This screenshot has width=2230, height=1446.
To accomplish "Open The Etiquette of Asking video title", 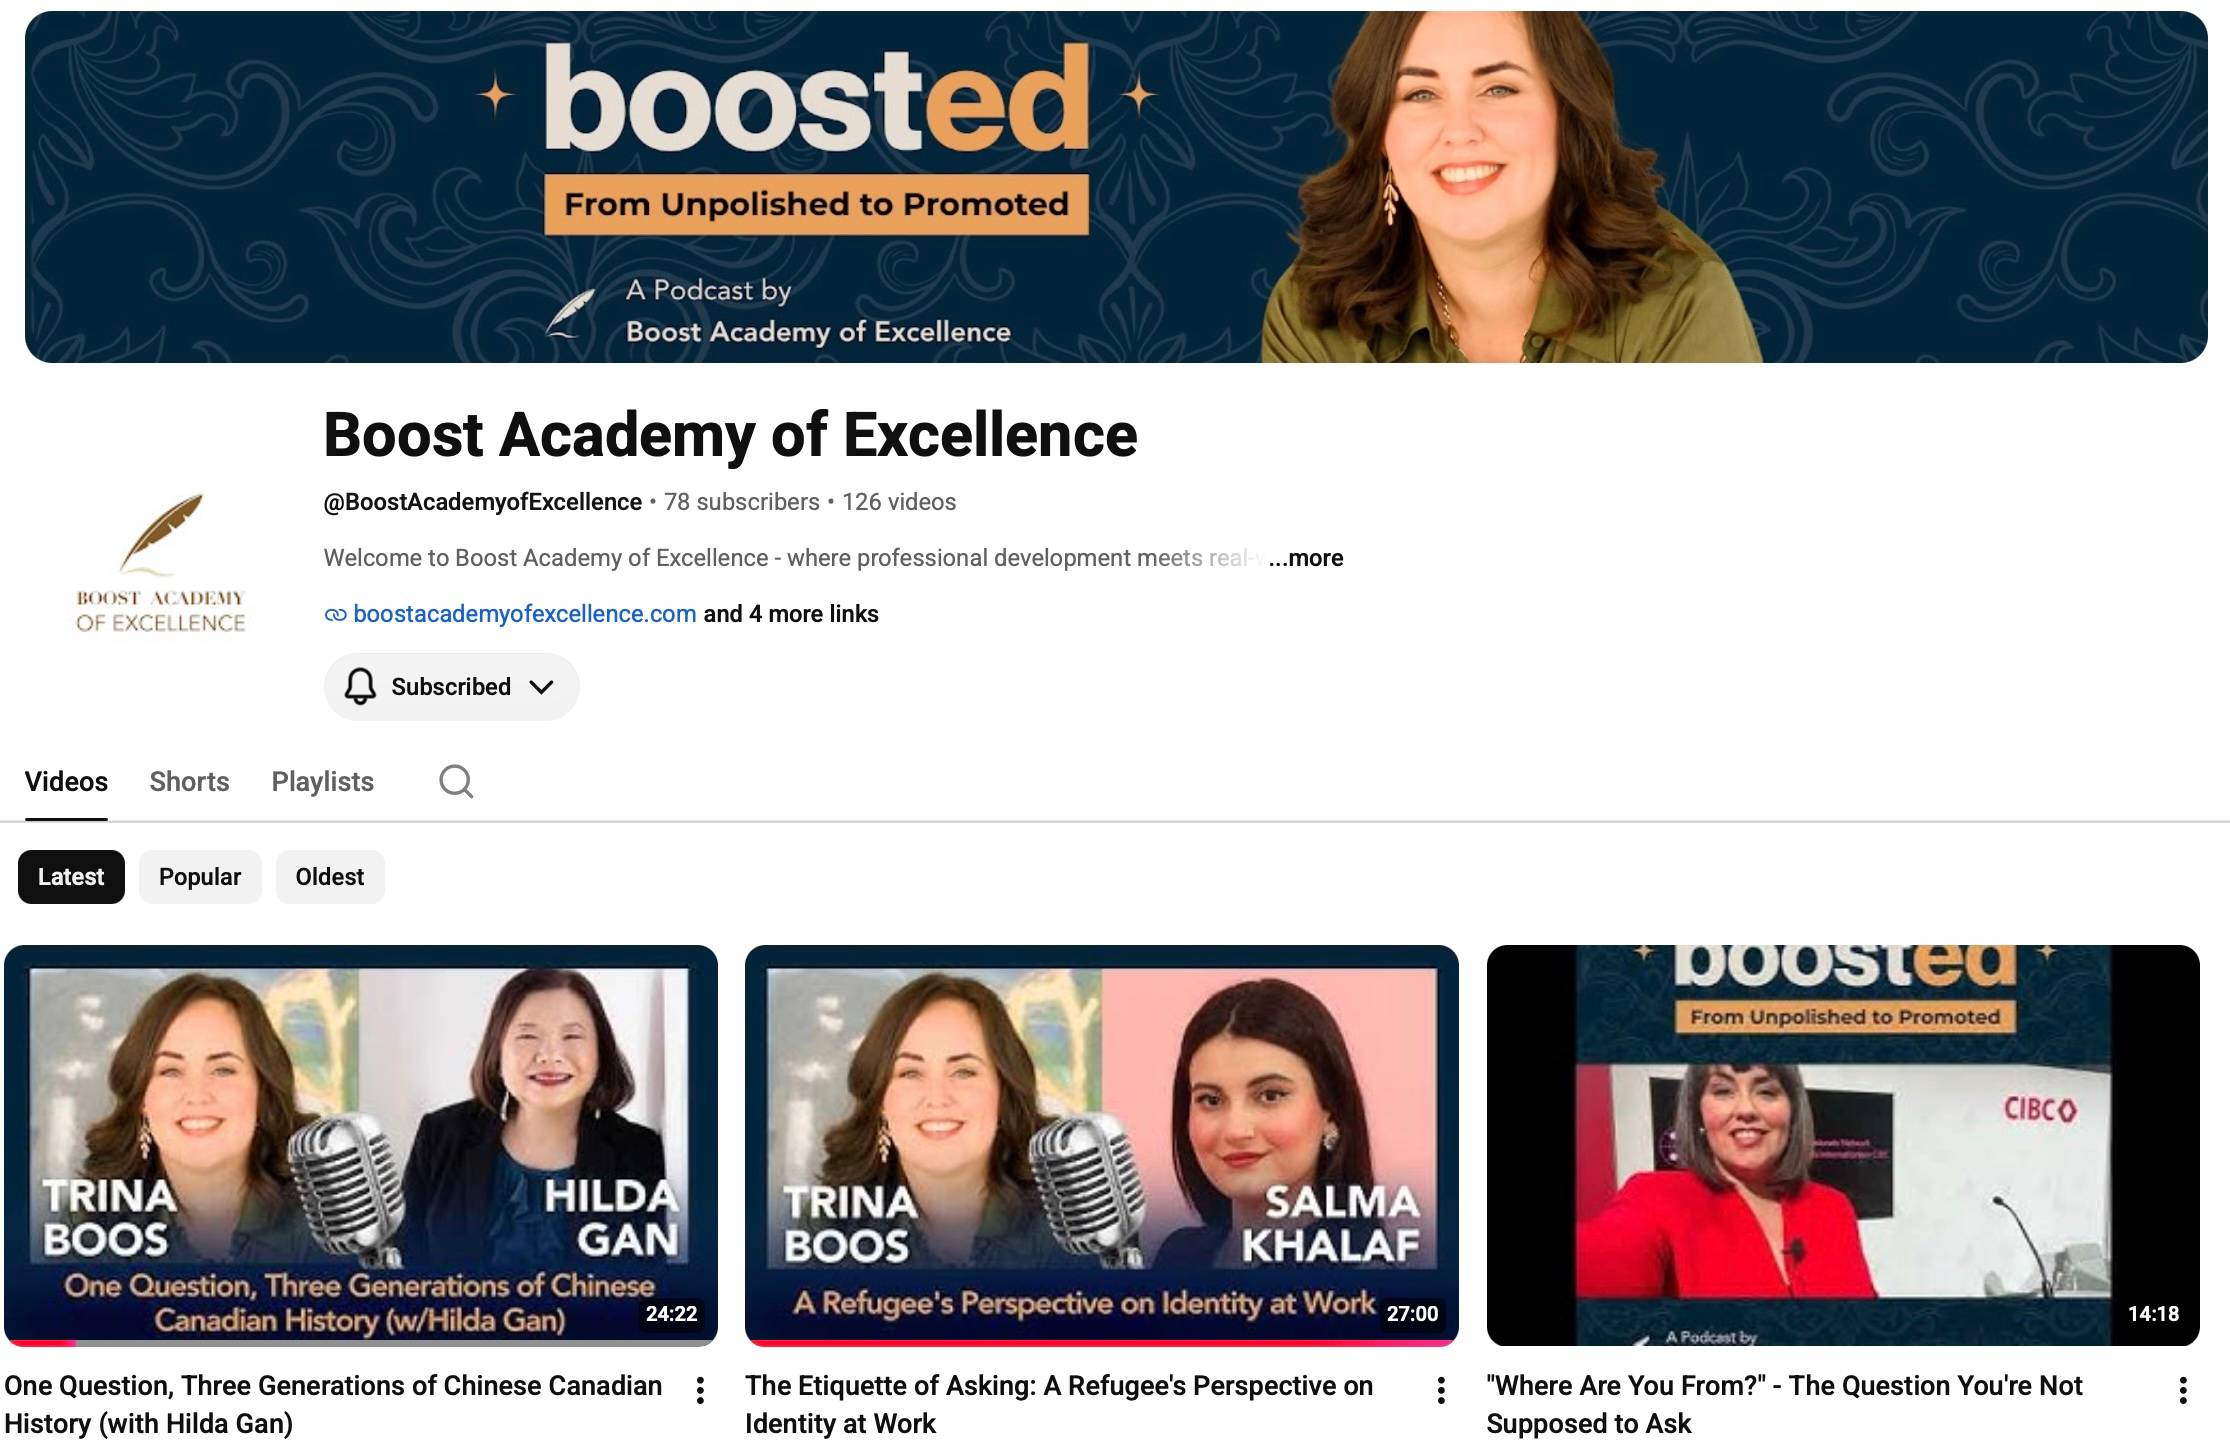I will pos(1059,1404).
